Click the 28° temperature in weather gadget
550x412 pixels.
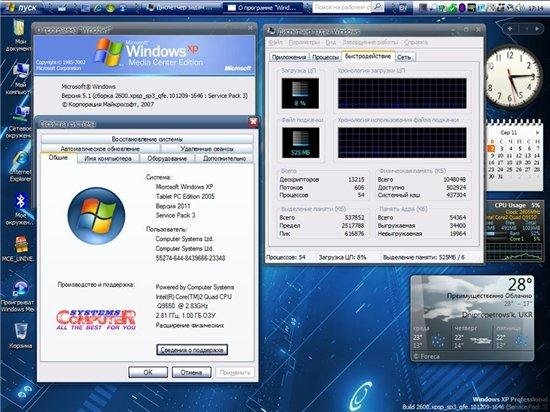click(x=520, y=284)
